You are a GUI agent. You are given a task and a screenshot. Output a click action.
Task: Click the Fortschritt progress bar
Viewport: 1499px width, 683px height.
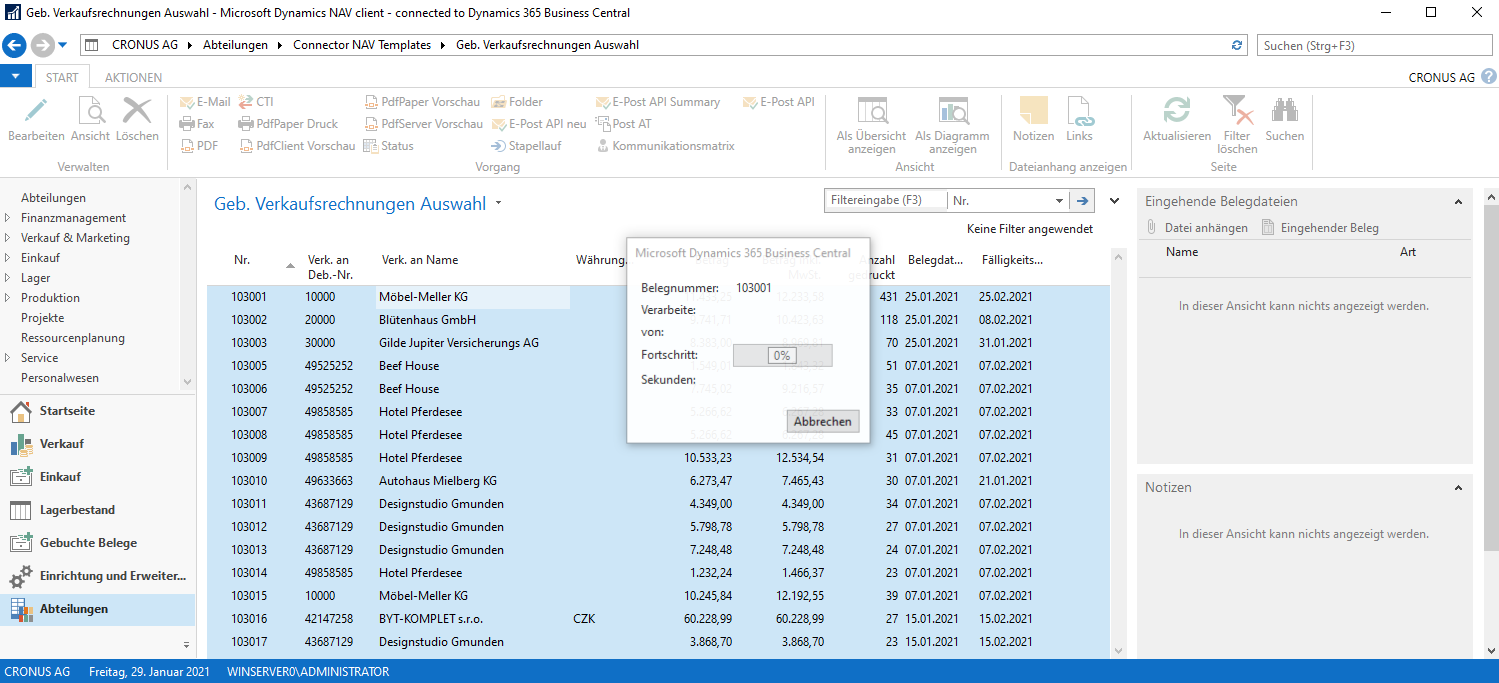click(x=782, y=355)
